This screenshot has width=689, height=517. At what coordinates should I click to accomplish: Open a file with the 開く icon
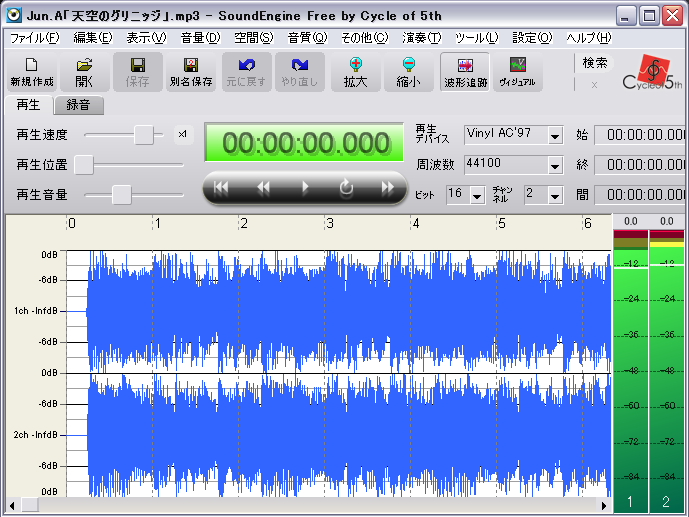tap(84, 72)
